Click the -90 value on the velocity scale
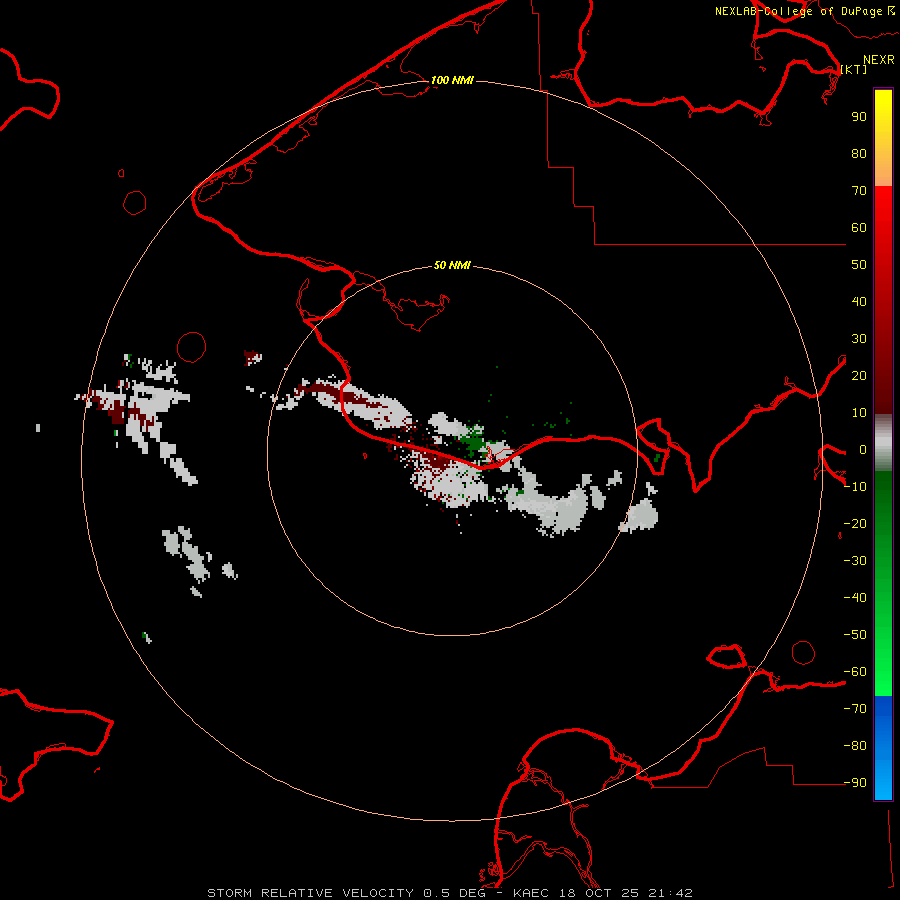 [855, 783]
